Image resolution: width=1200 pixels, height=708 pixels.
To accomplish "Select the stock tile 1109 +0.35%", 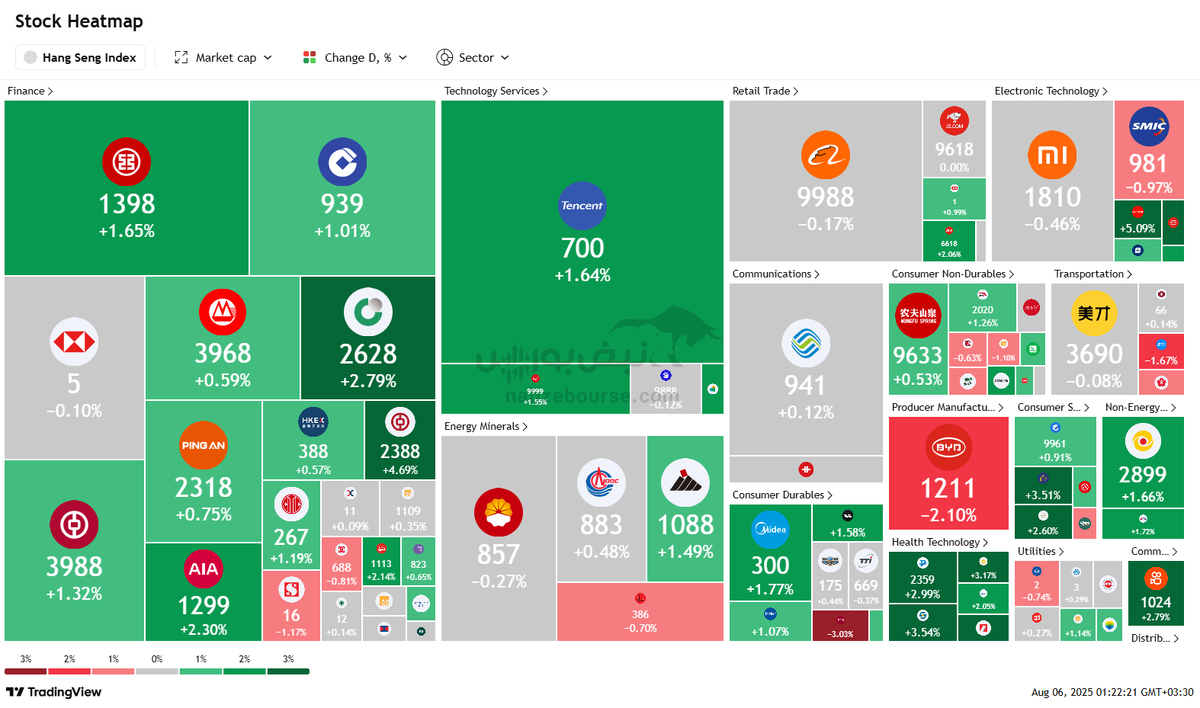I will [410, 508].
